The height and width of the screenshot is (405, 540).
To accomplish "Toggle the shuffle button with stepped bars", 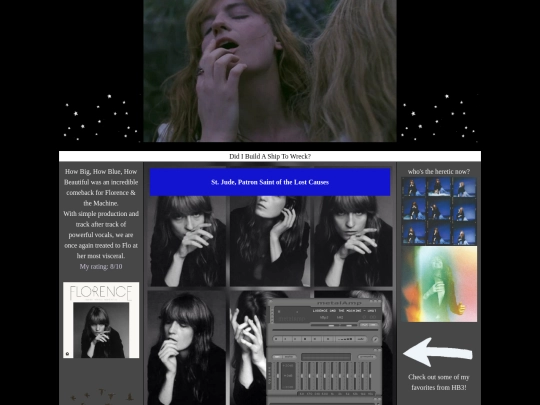I will [345, 339].
